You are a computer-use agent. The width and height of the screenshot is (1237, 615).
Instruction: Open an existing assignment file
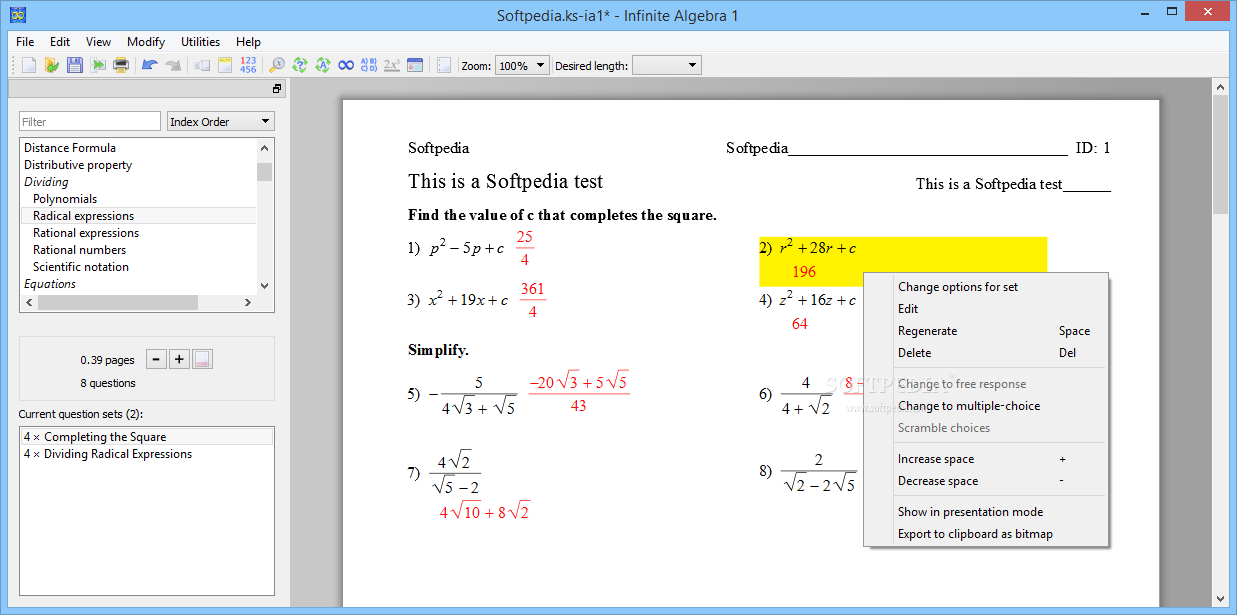point(52,65)
